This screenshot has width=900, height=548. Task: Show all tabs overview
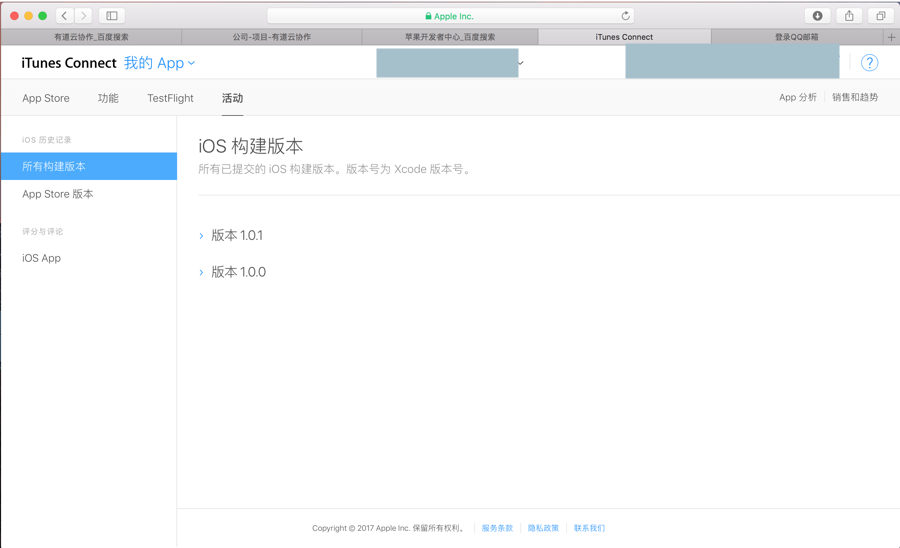pos(880,15)
